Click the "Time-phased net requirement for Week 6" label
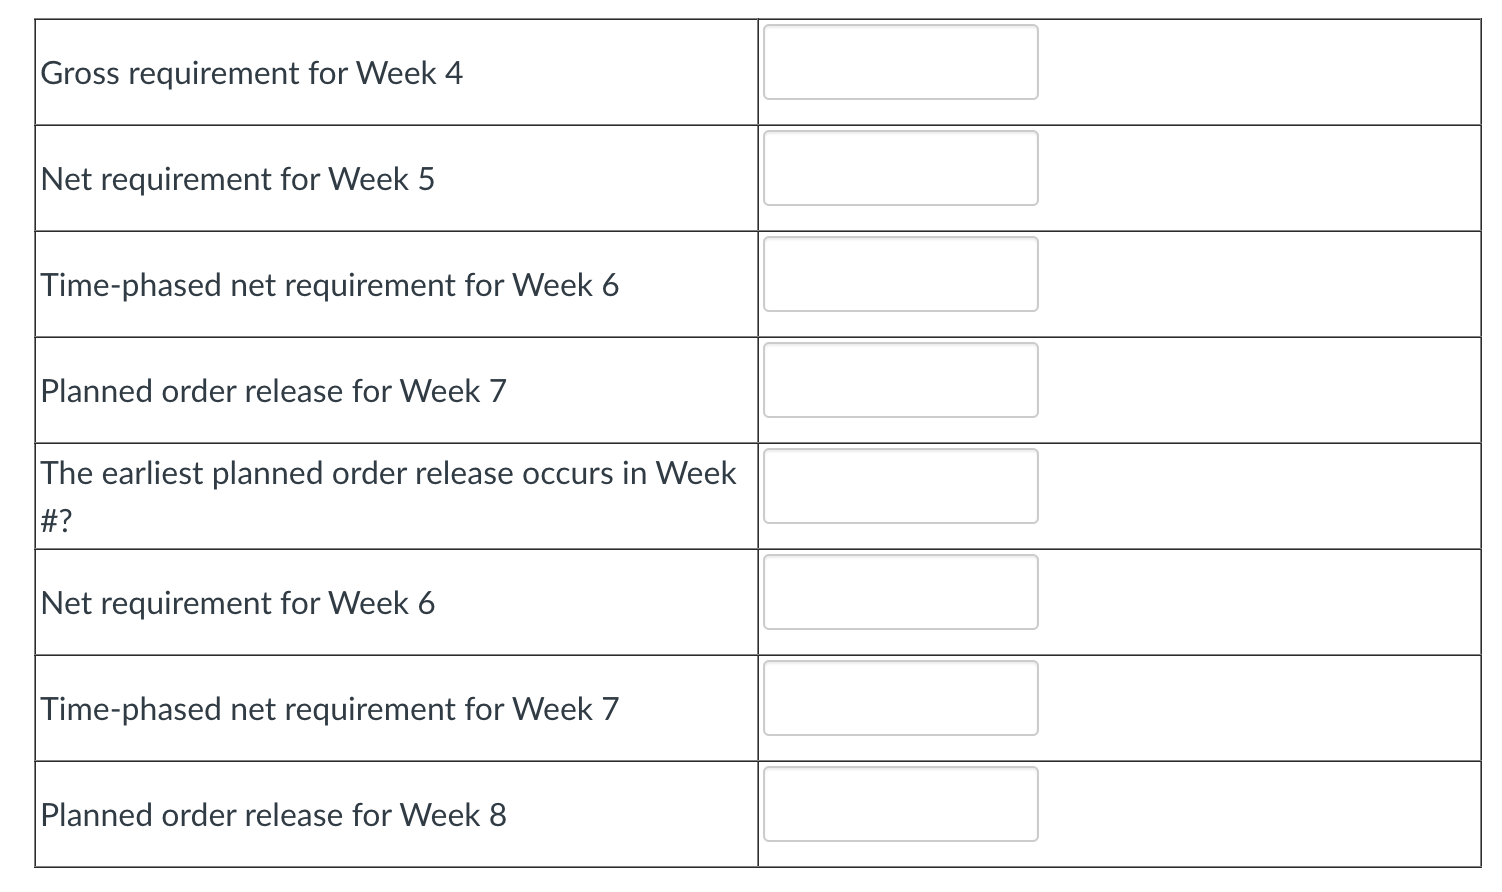 pyautogui.click(x=329, y=285)
